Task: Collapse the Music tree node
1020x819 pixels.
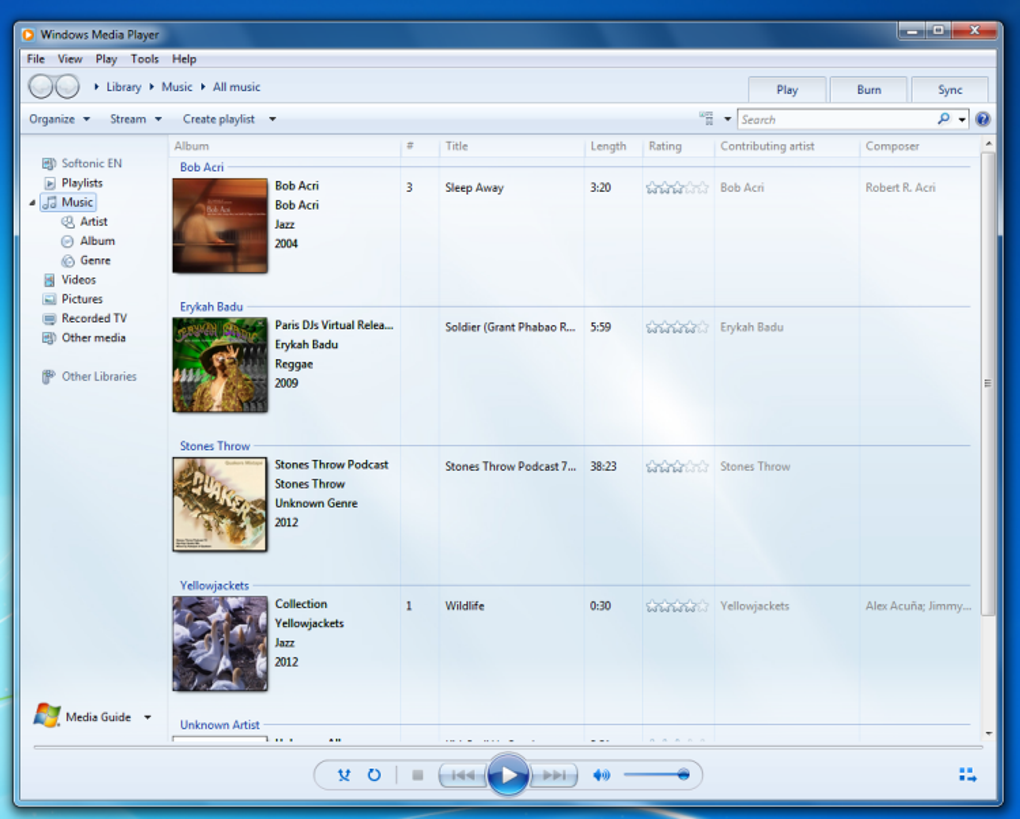Action: point(33,203)
